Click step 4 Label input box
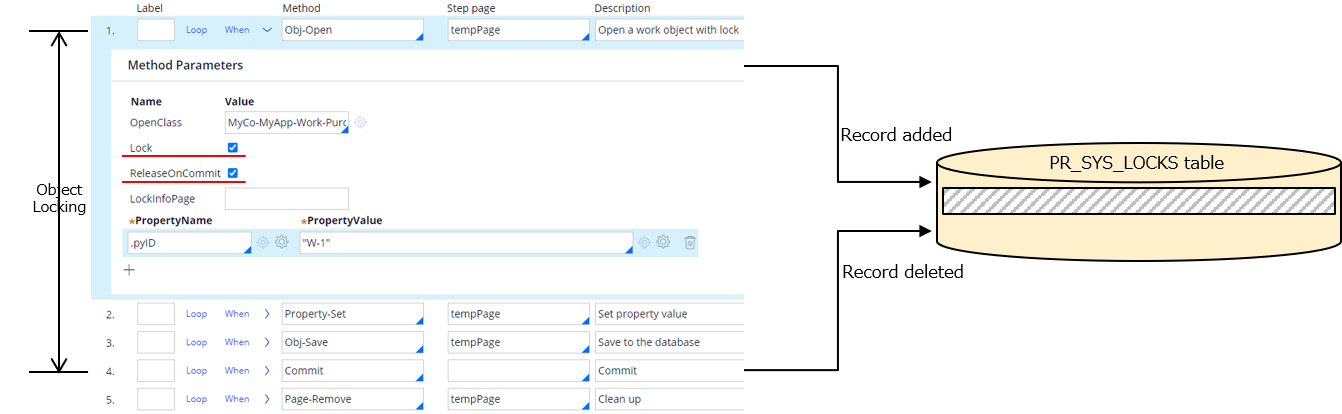This screenshot has height=414, width=1342. (x=156, y=370)
